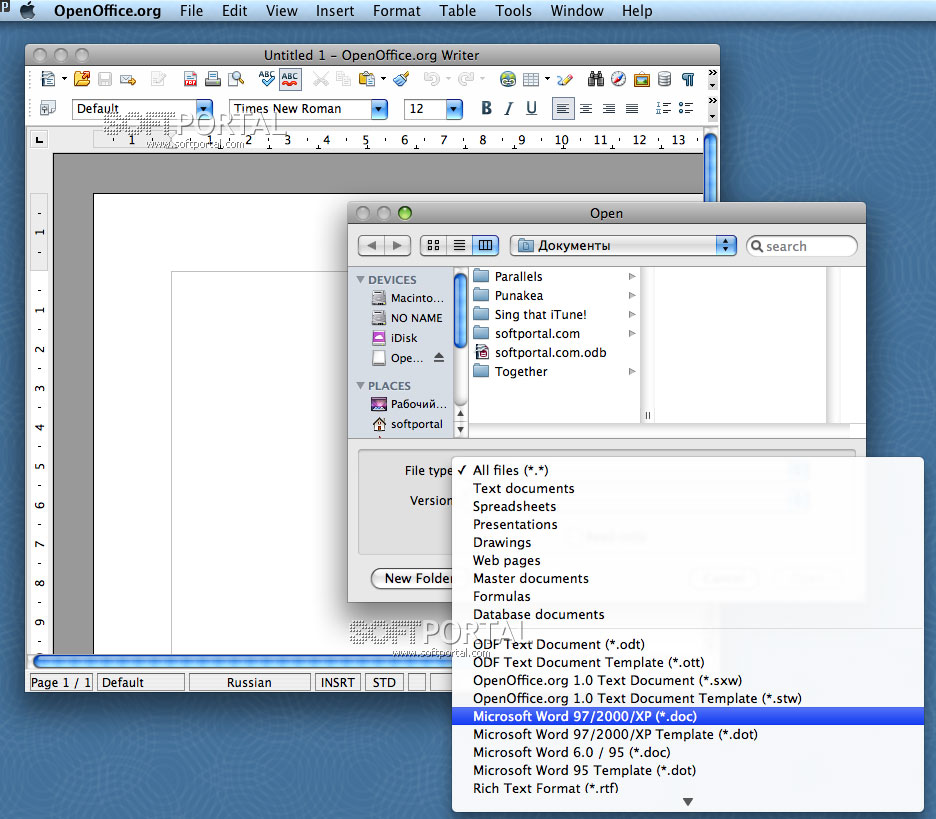
Task: Open the Insert menu in the menu bar
Action: [x=335, y=11]
